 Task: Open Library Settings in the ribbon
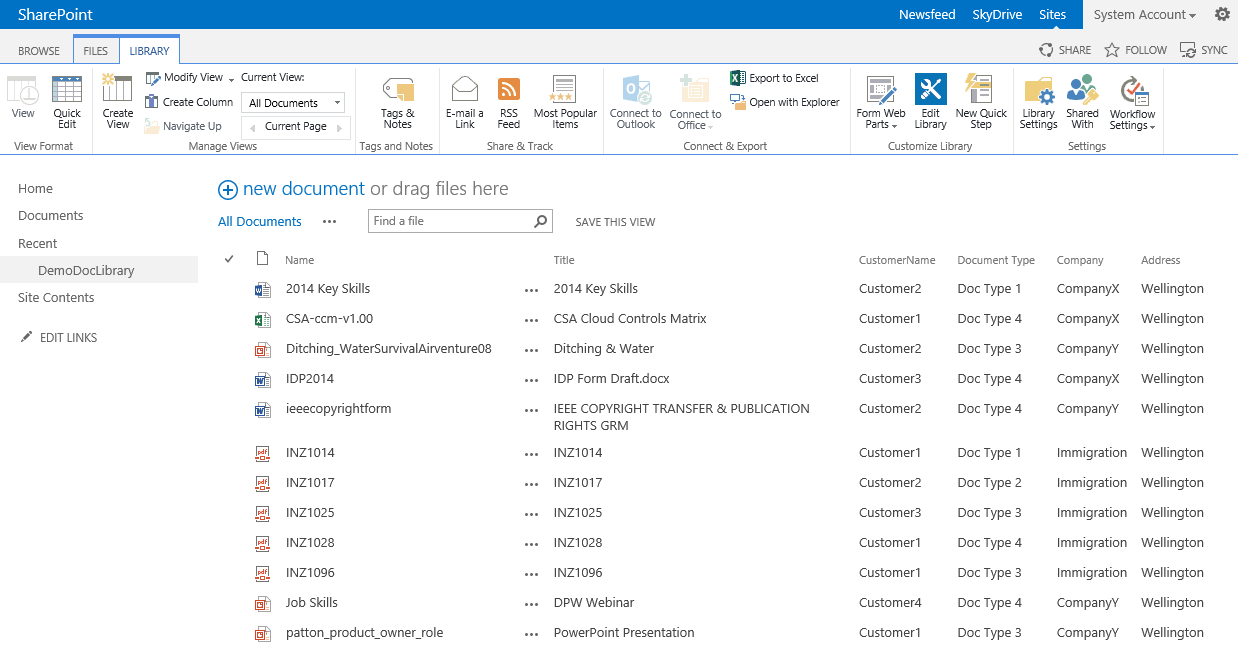tap(1038, 102)
